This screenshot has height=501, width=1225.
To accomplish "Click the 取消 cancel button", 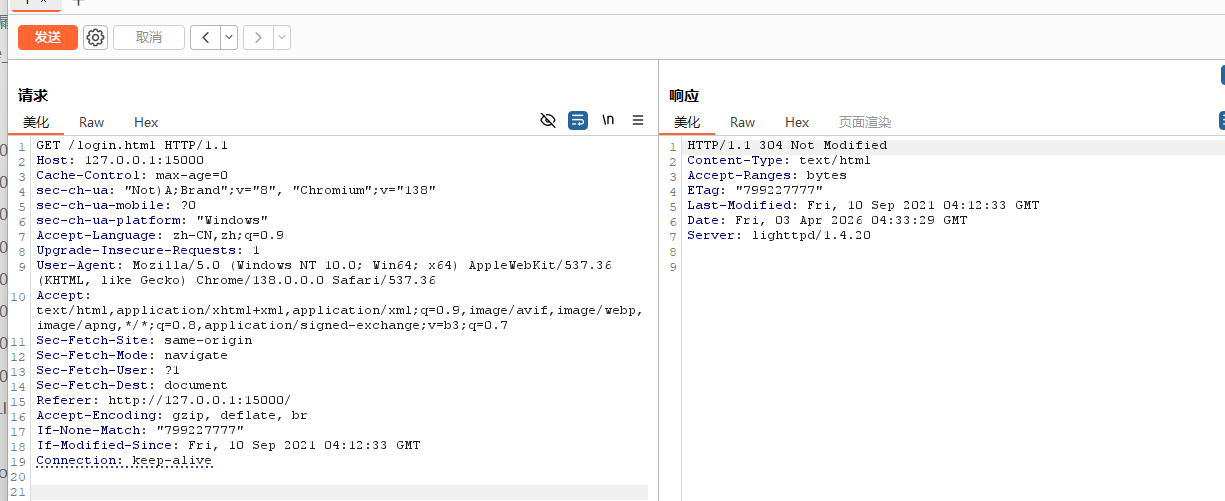I will [149, 38].
